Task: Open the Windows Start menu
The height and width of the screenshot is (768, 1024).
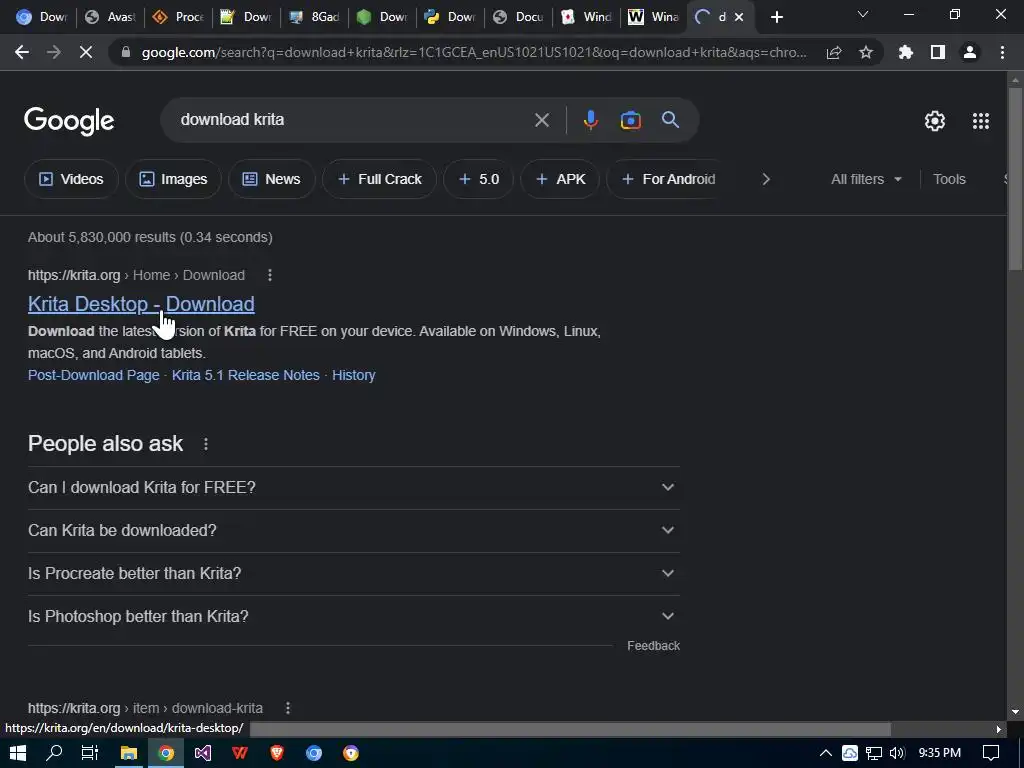Action: 18,753
